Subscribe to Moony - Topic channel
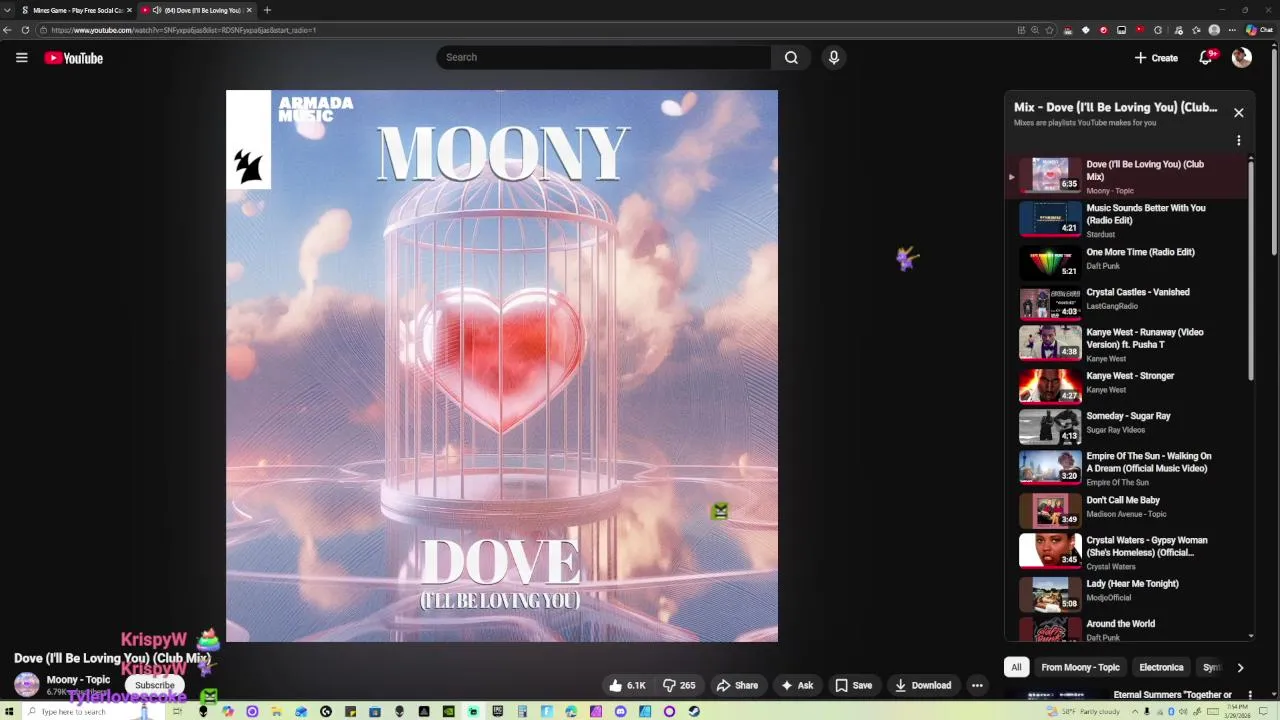This screenshot has width=1280, height=720. point(155,685)
